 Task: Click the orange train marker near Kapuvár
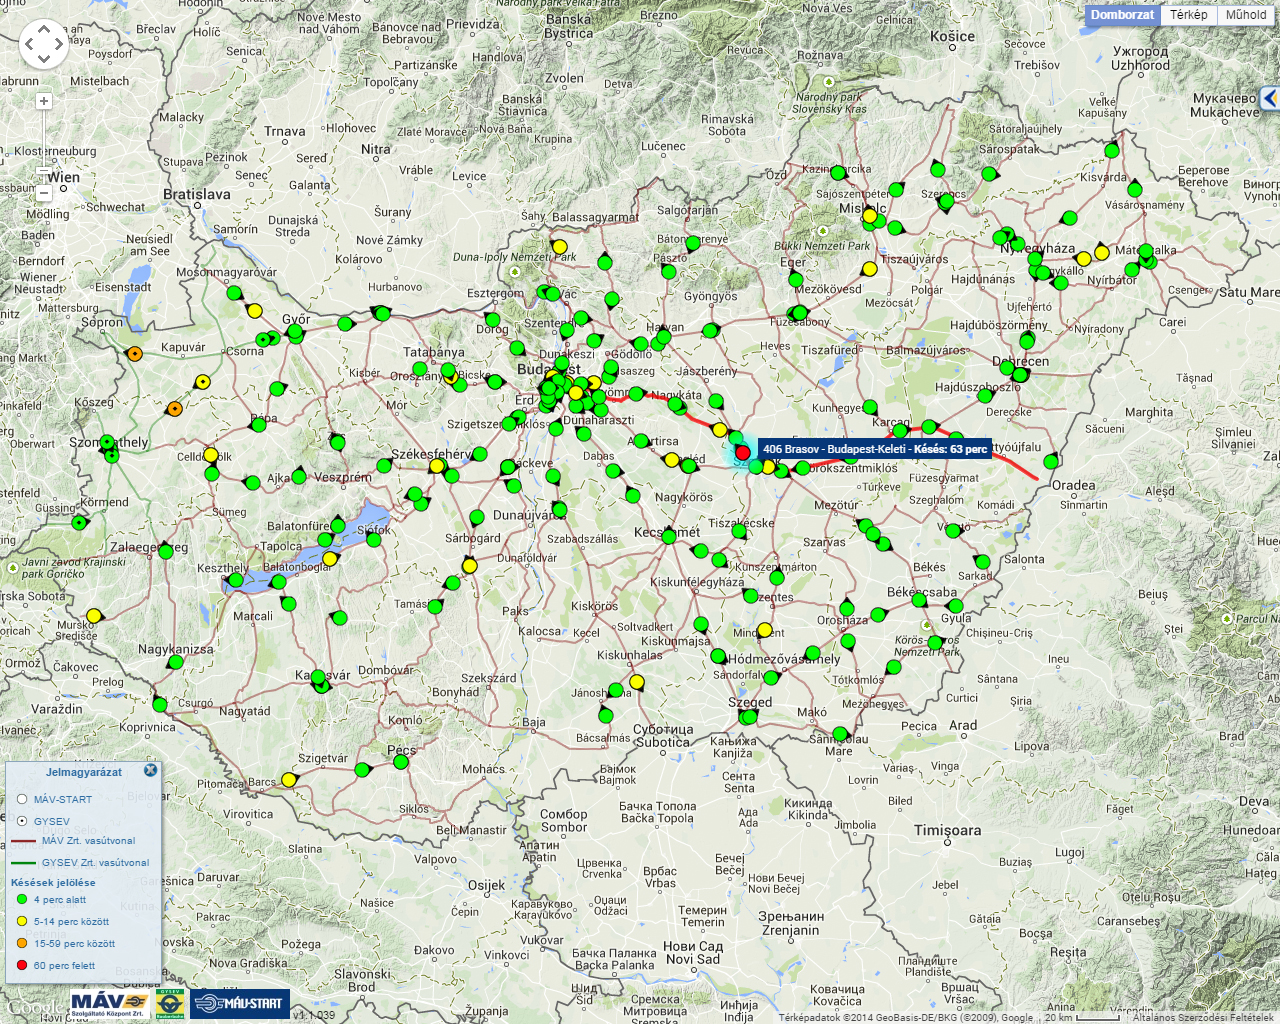point(135,354)
